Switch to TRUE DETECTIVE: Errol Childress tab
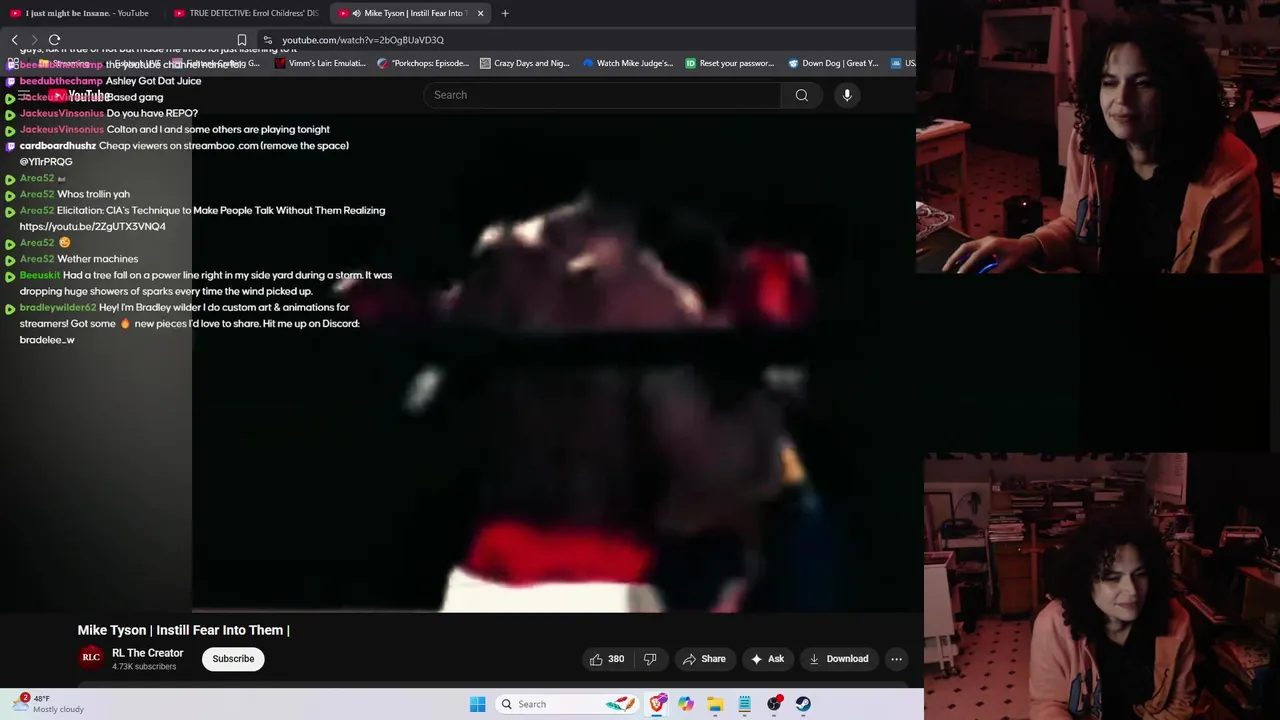The image size is (1280, 720). (x=246, y=13)
